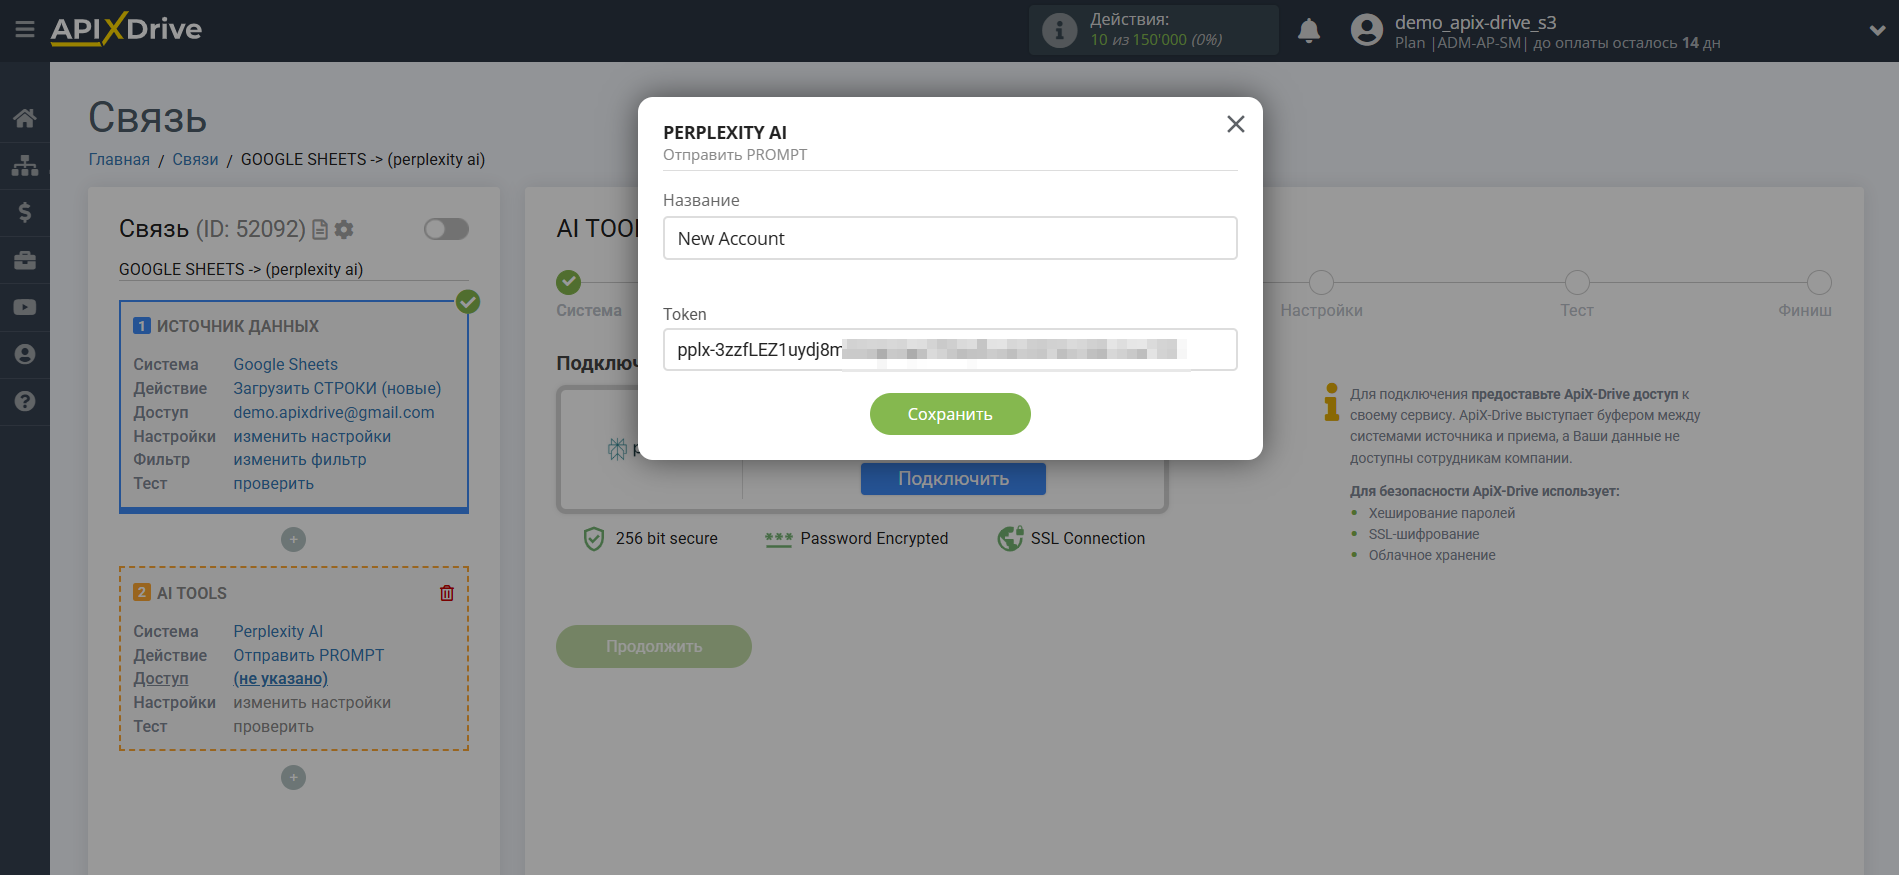Click the data source green checkmark
1899x875 pixels.
(468, 301)
